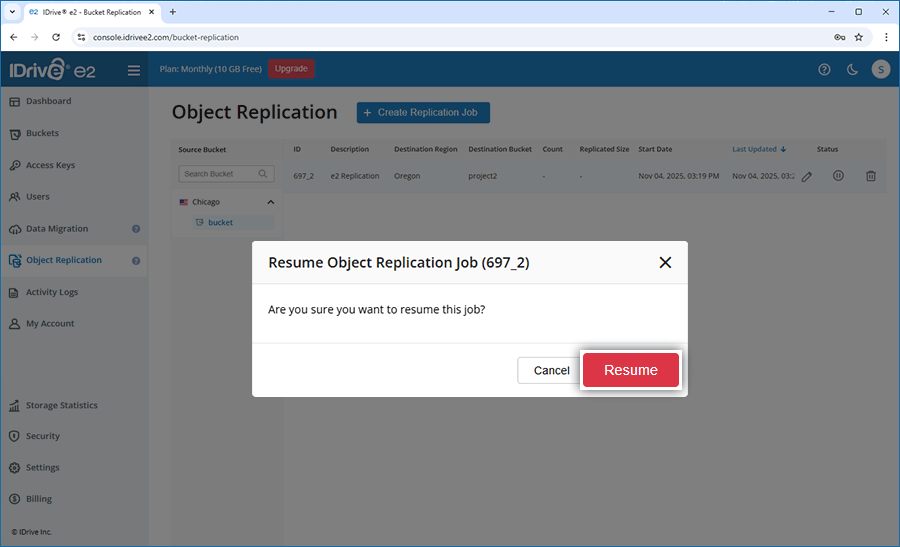This screenshot has height=547, width=900.
Task: Click the edit pencil icon for job 697_2
Action: pyautogui.click(x=807, y=176)
